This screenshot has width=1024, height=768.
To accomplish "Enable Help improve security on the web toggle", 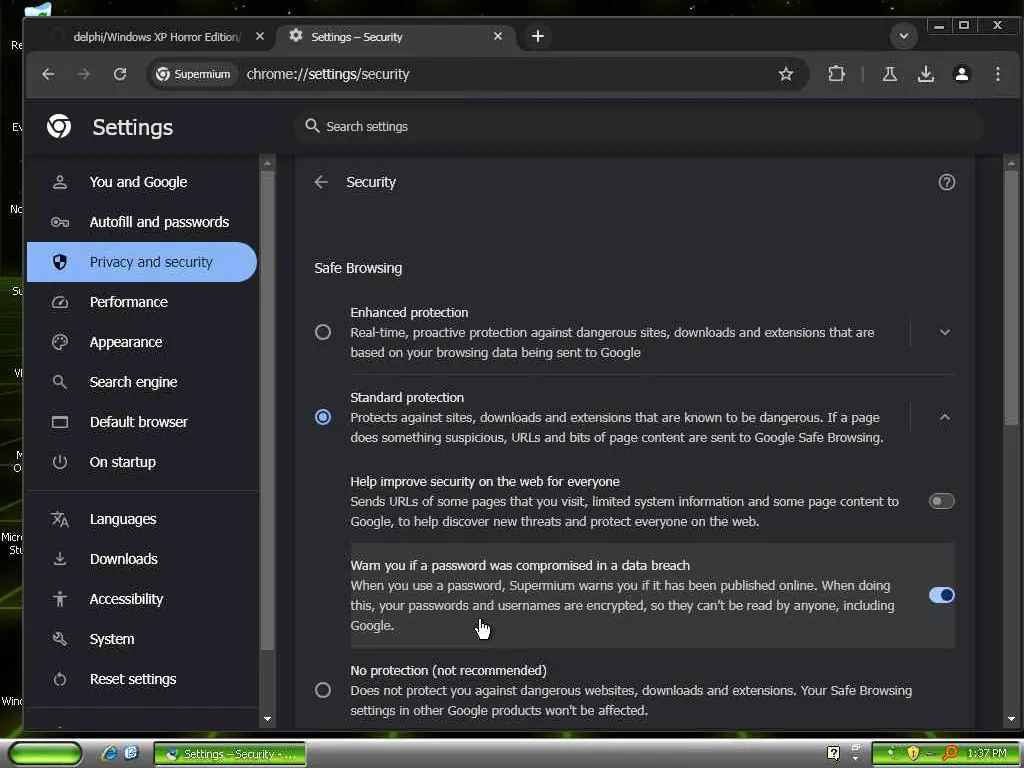I will pos(941,502).
